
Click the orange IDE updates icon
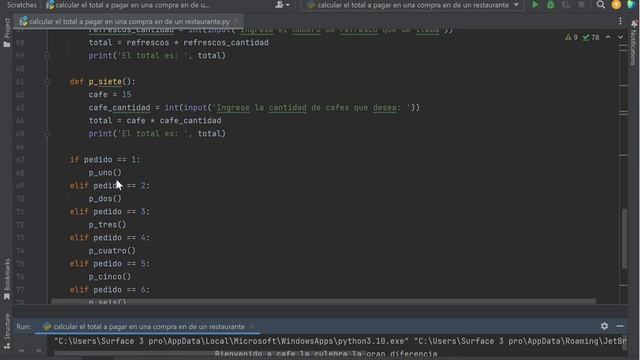[x=616, y=5]
